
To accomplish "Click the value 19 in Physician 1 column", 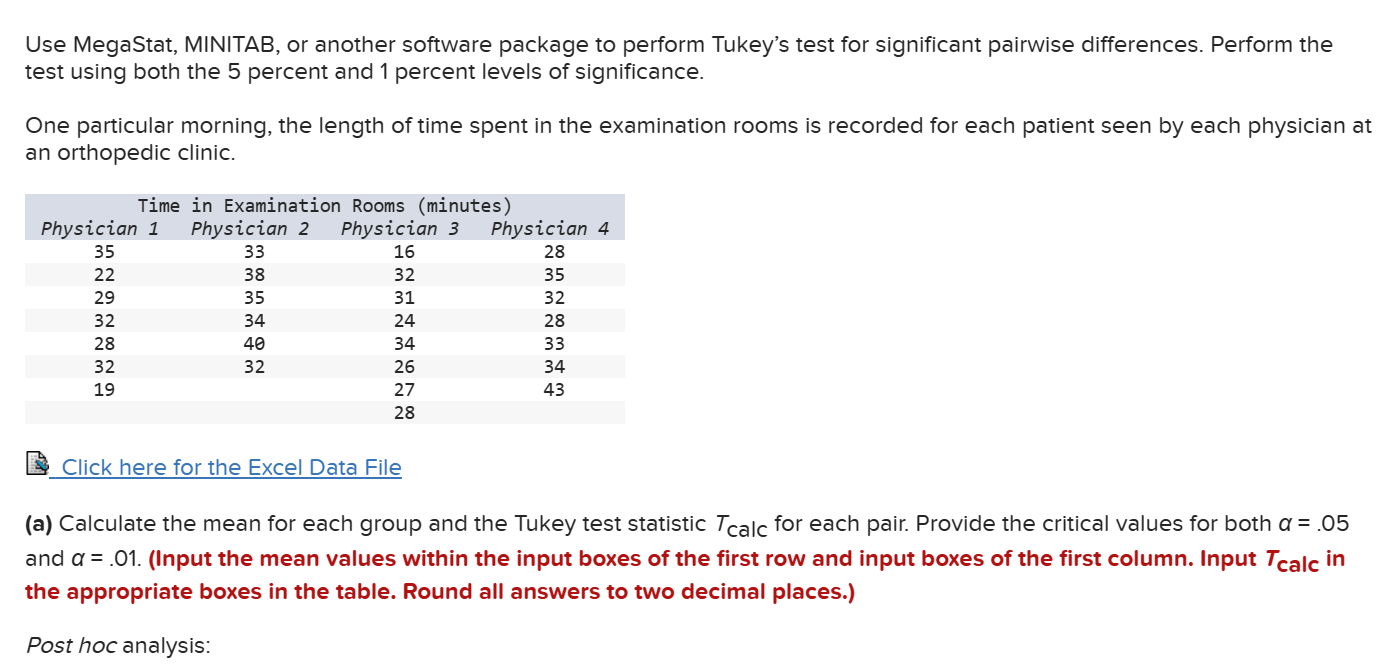I will (x=104, y=390).
